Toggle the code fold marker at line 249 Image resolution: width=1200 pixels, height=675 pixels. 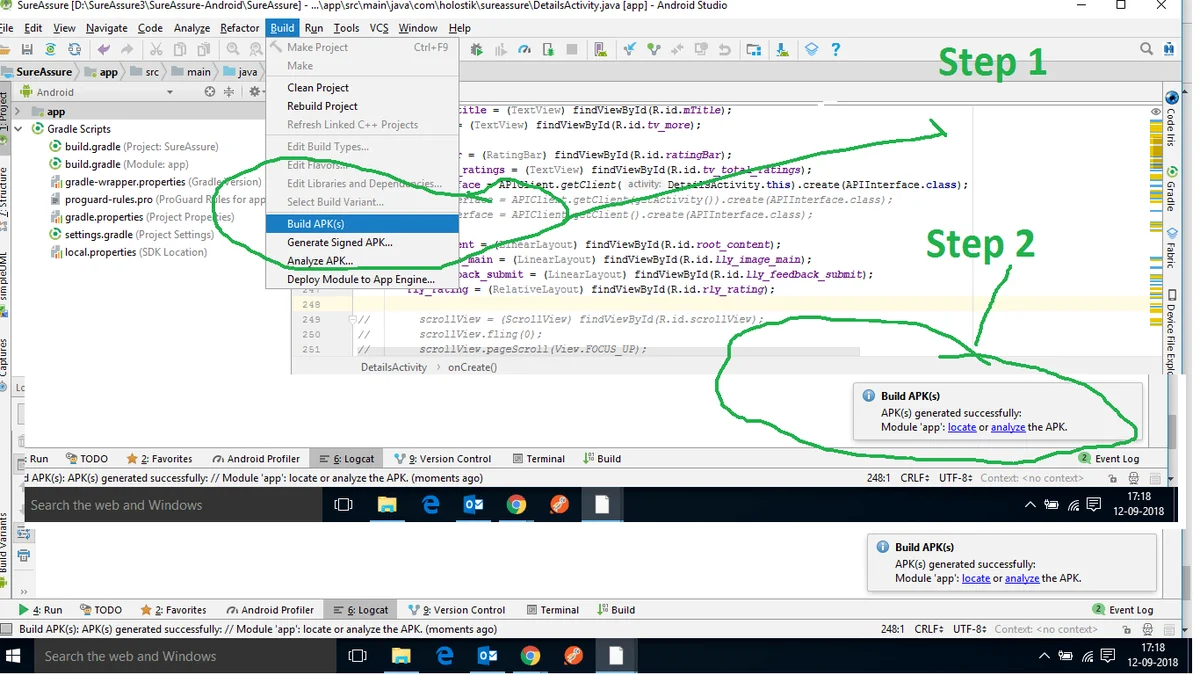[x=353, y=319]
